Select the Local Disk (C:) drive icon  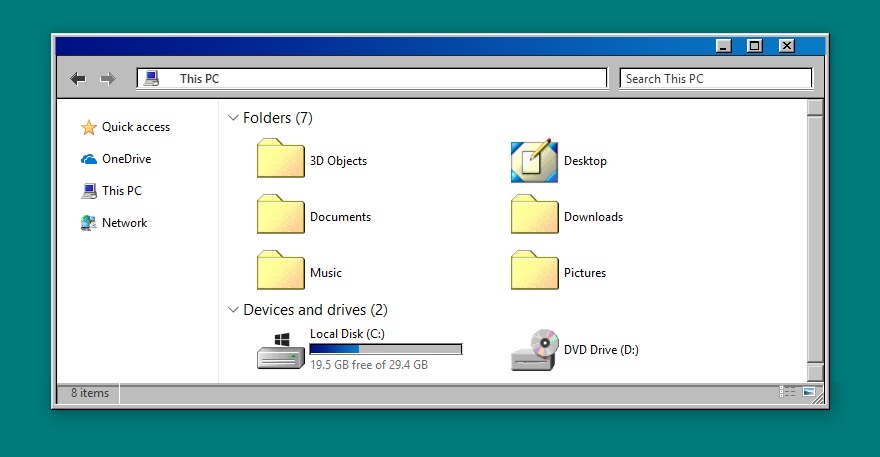tap(280, 350)
